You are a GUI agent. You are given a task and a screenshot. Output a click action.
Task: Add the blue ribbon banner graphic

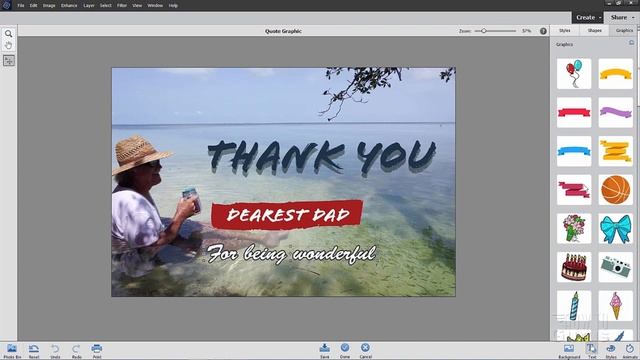[574, 151]
